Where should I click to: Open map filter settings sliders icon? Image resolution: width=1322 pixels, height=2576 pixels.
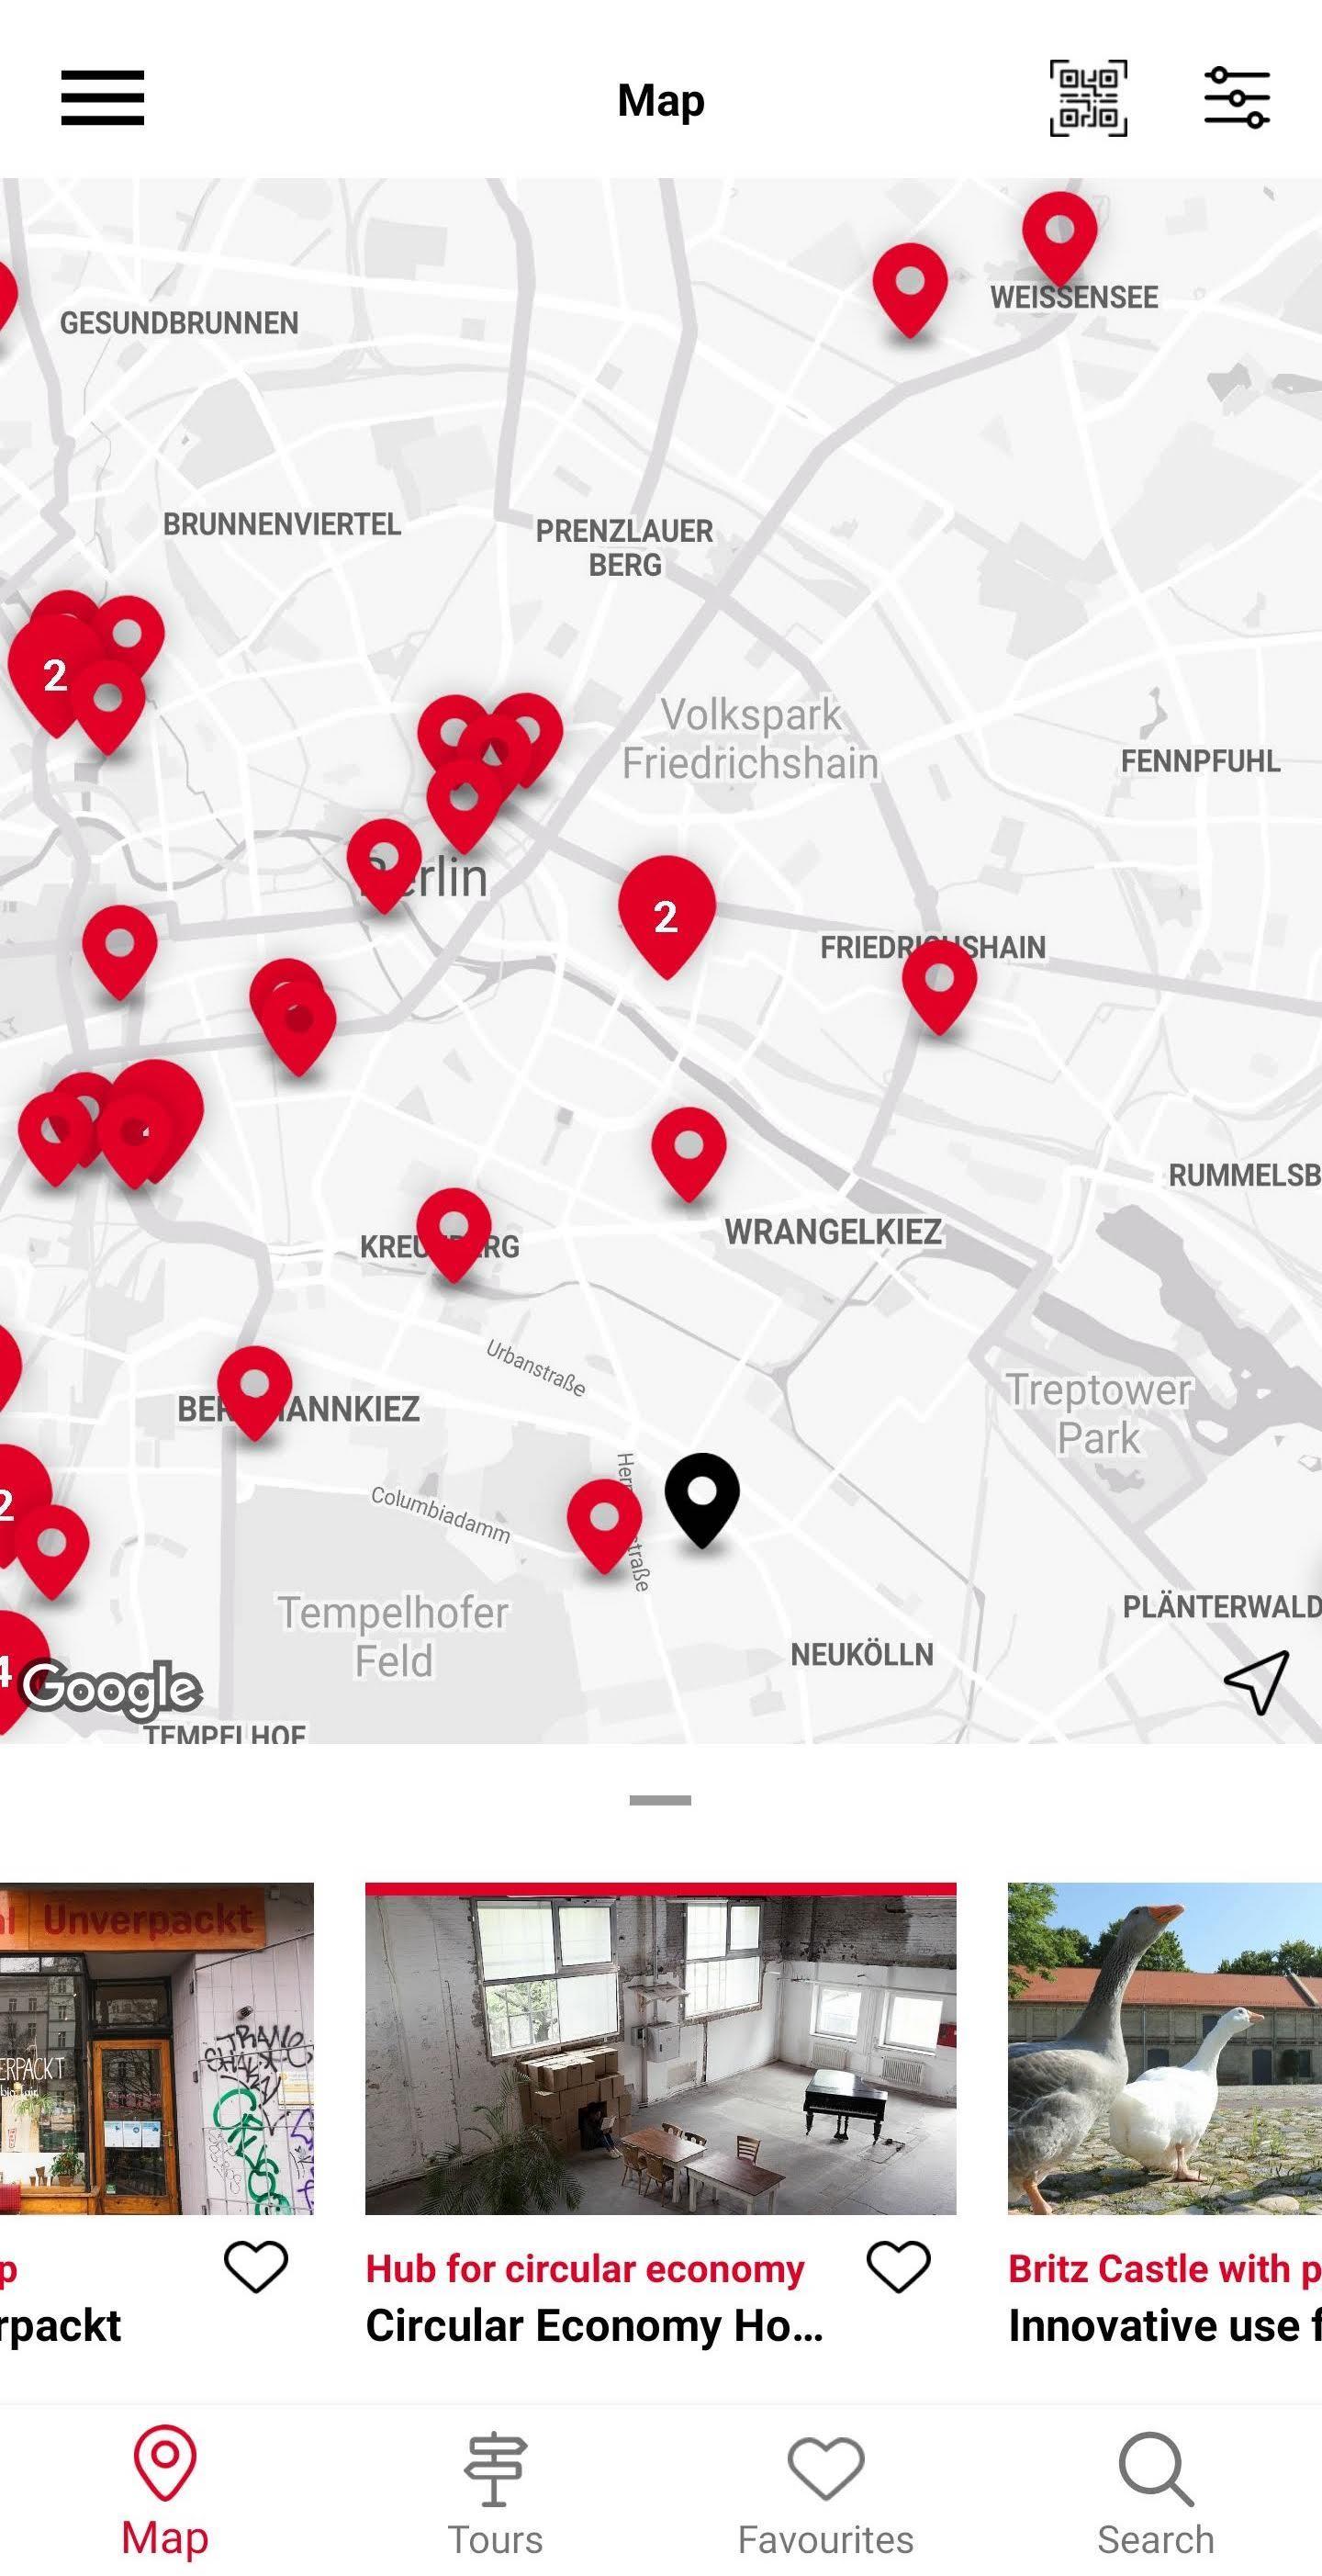coord(1237,98)
